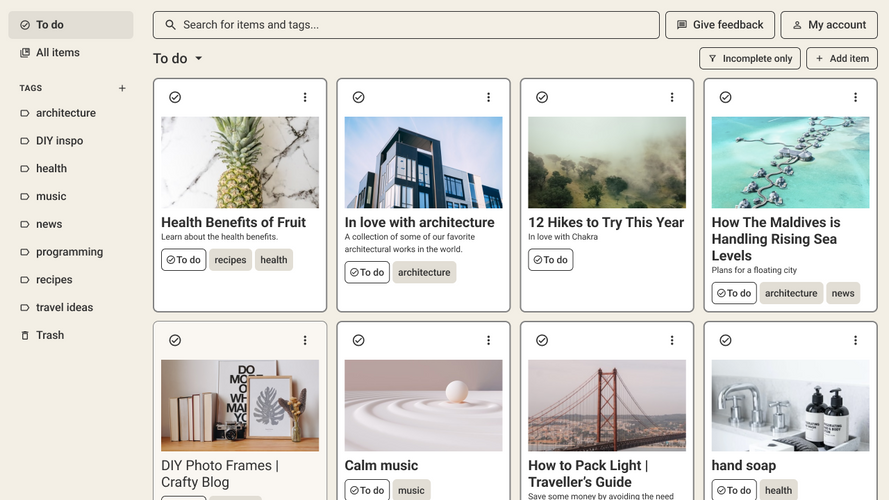The image size is (889, 500).
Task: Open the zen sand ball thumbnail
Action: 424,405
